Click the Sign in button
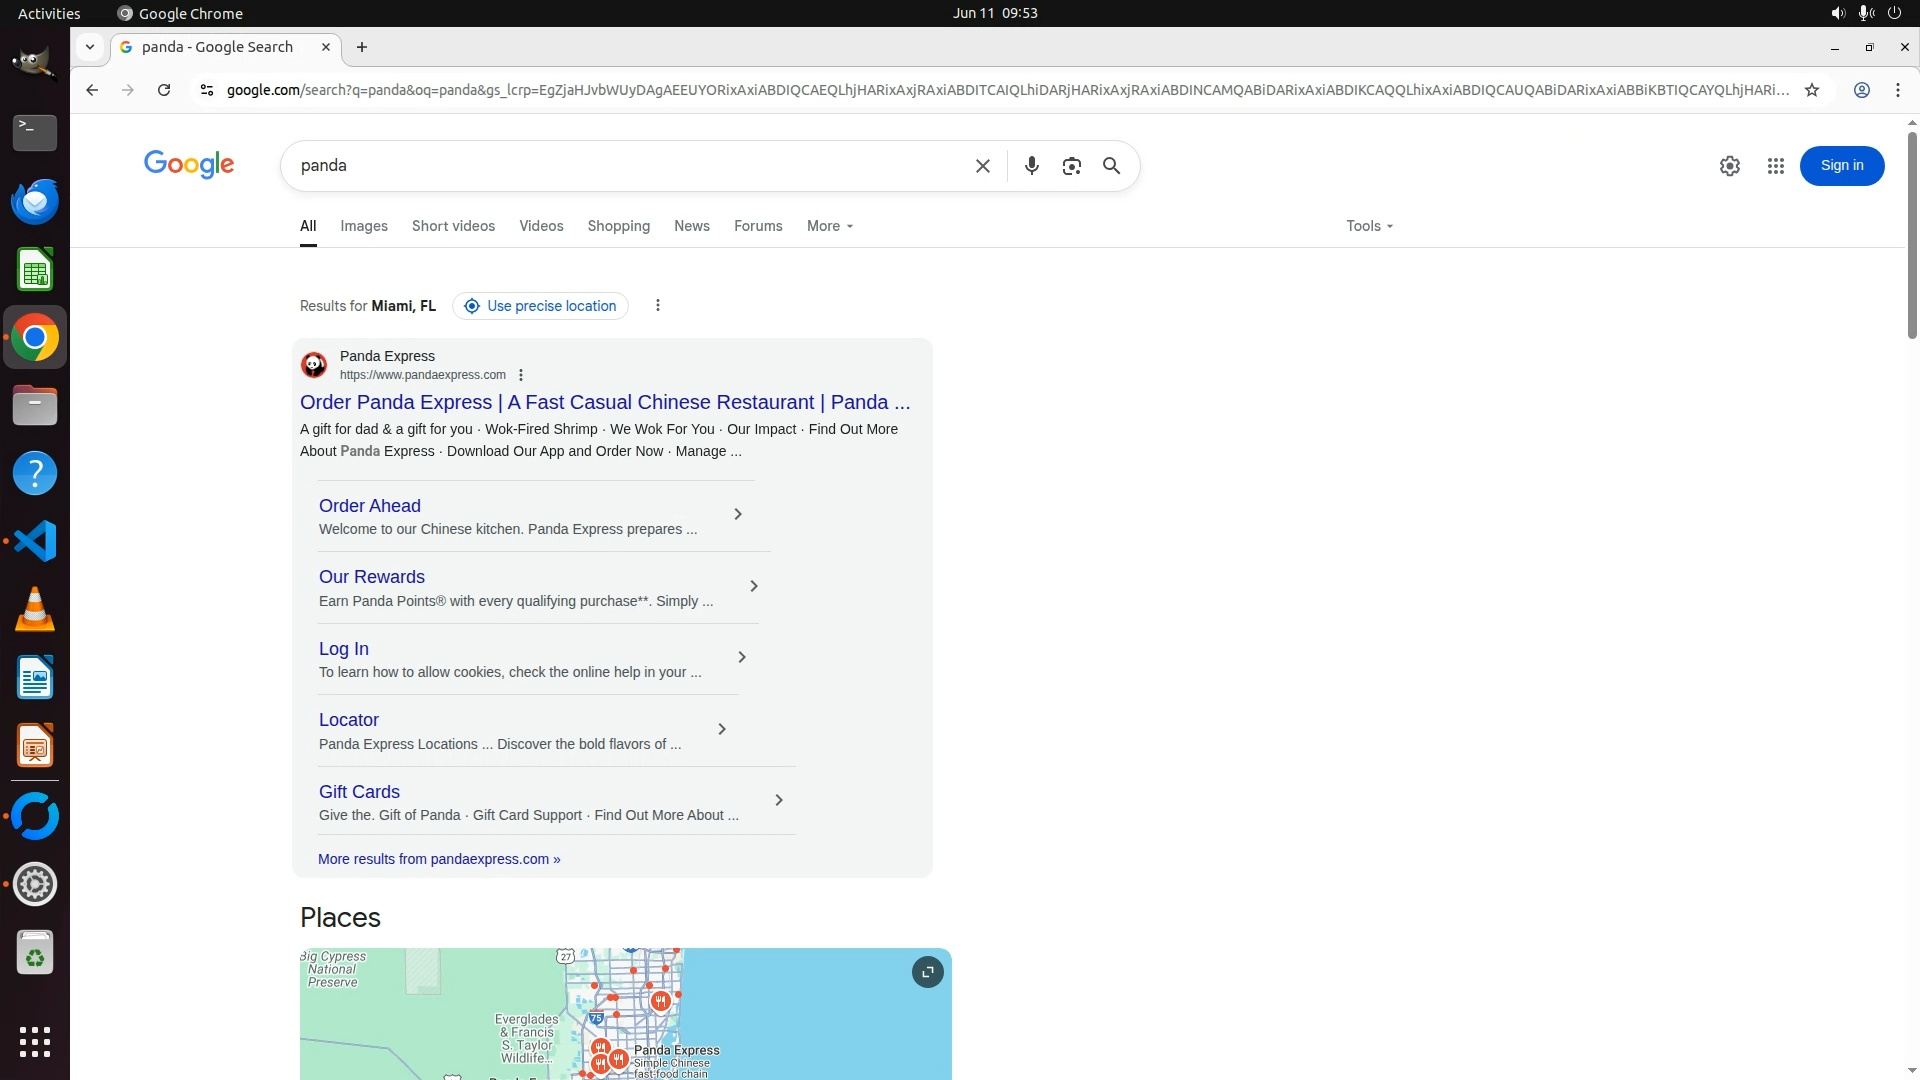The image size is (1920, 1080). pyautogui.click(x=1841, y=166)
